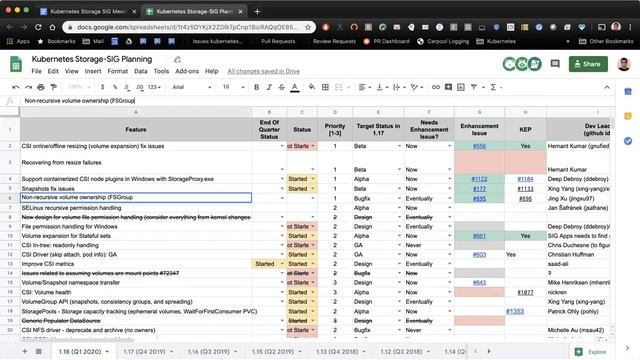Open text rotation options
This screenshot has height=360, width=640.
click(x=416, y=87)
